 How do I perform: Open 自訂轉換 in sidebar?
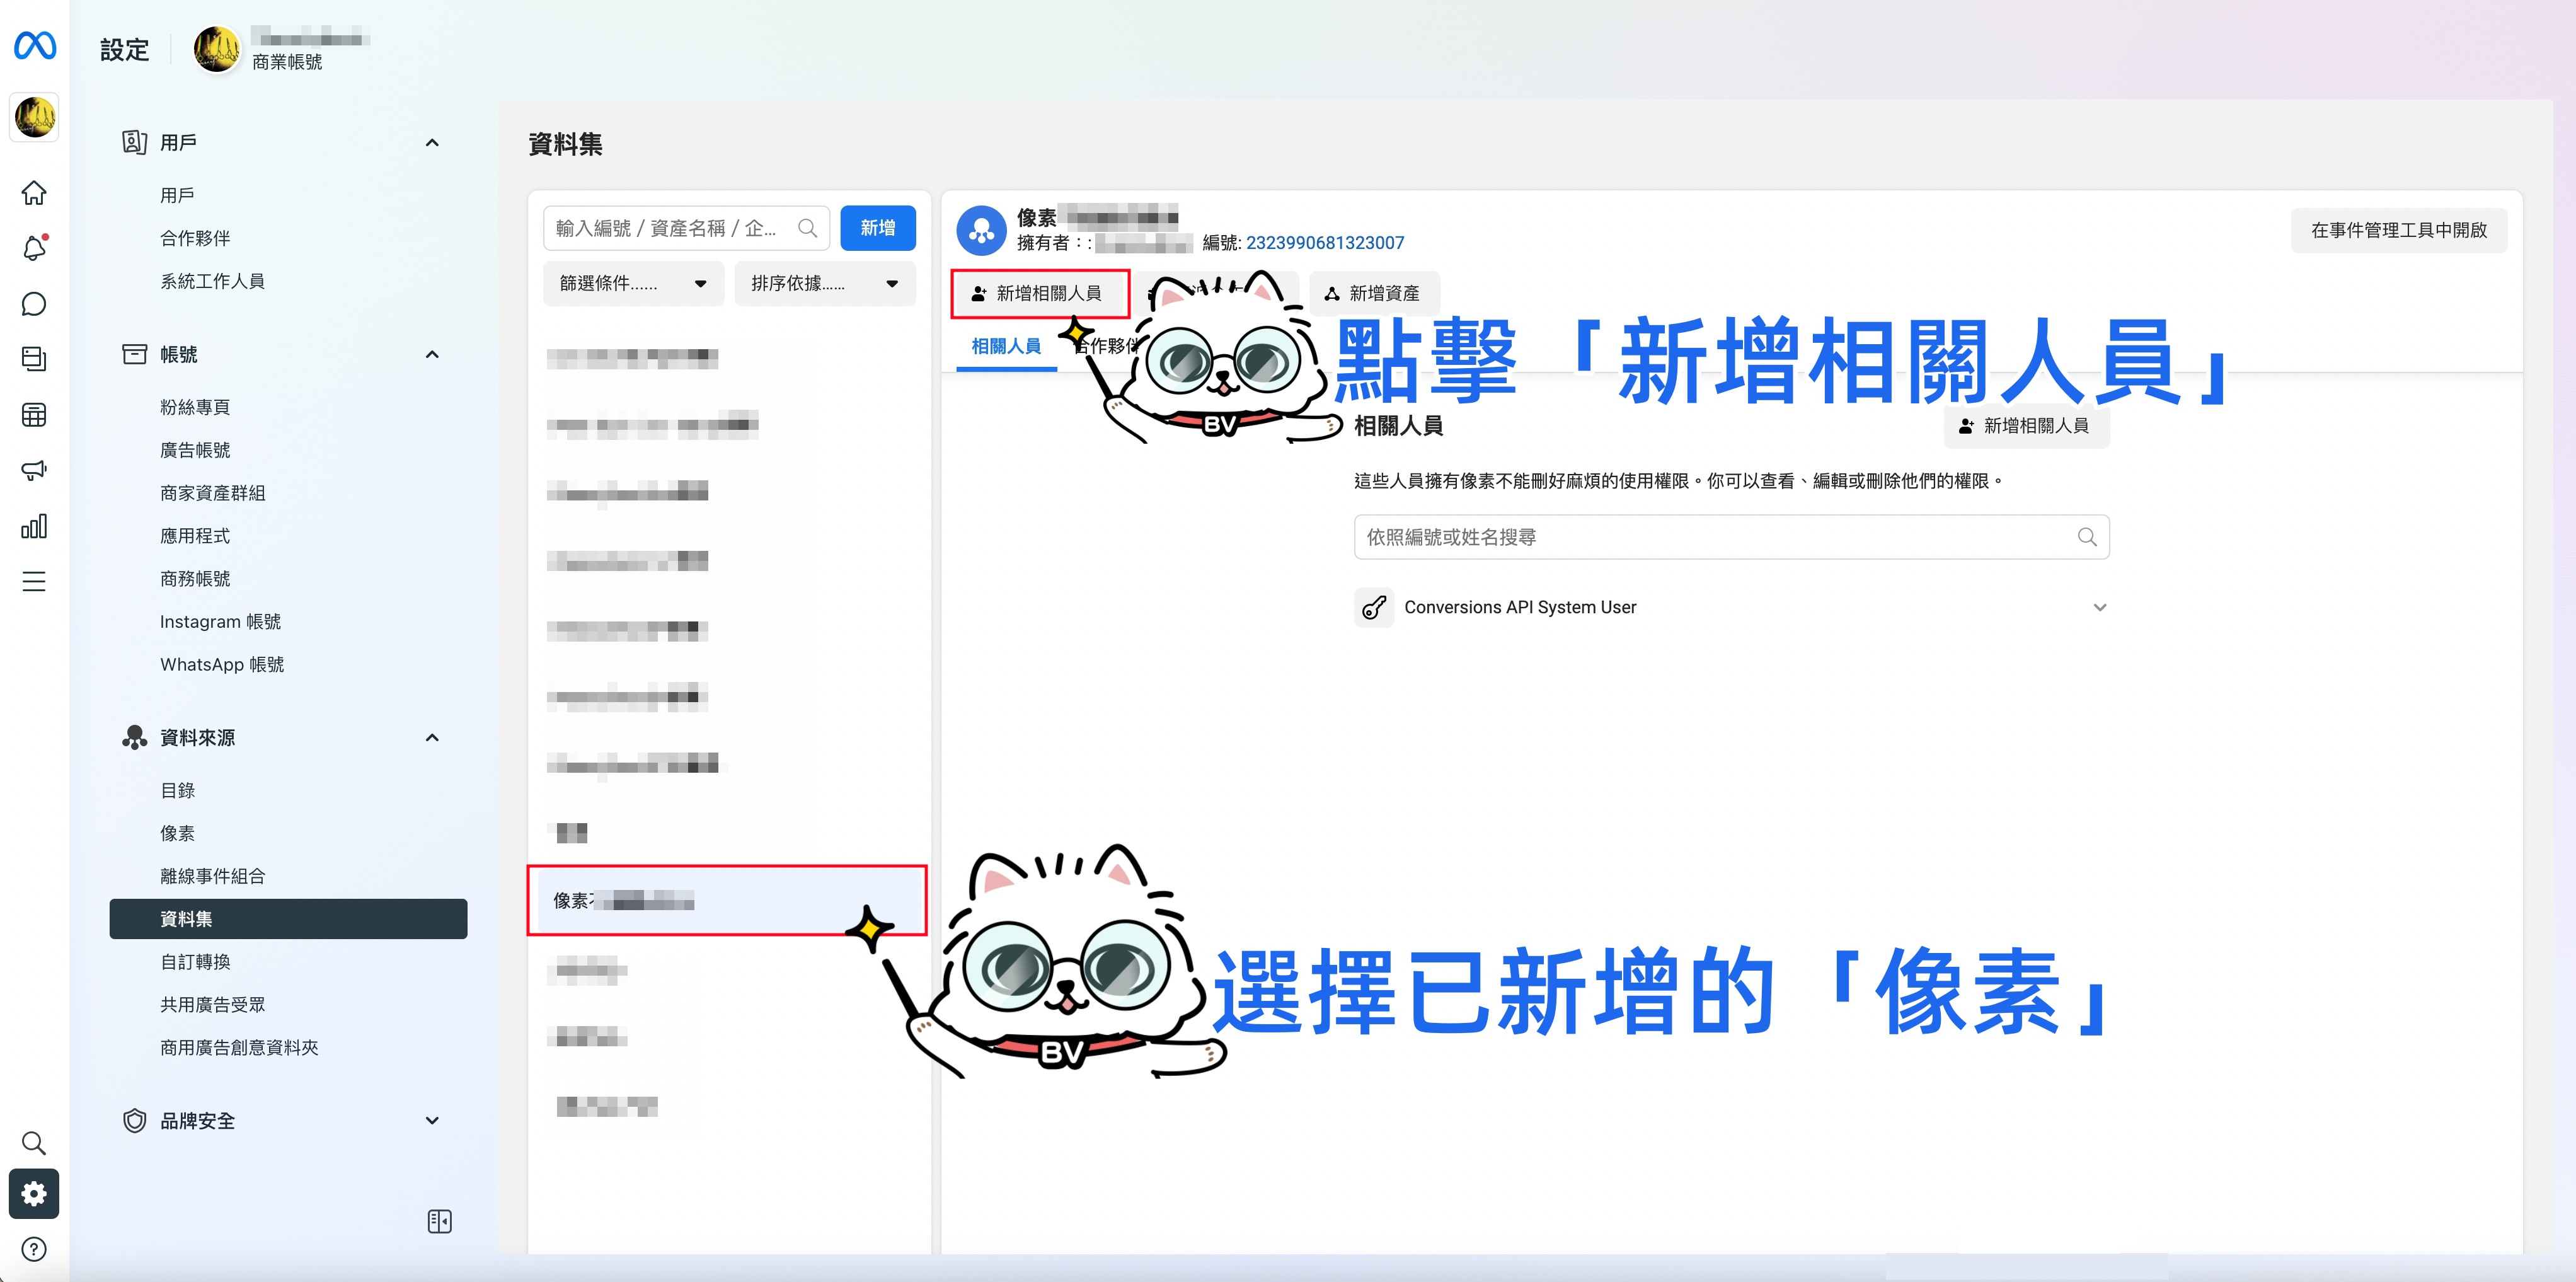coord(195,962)
